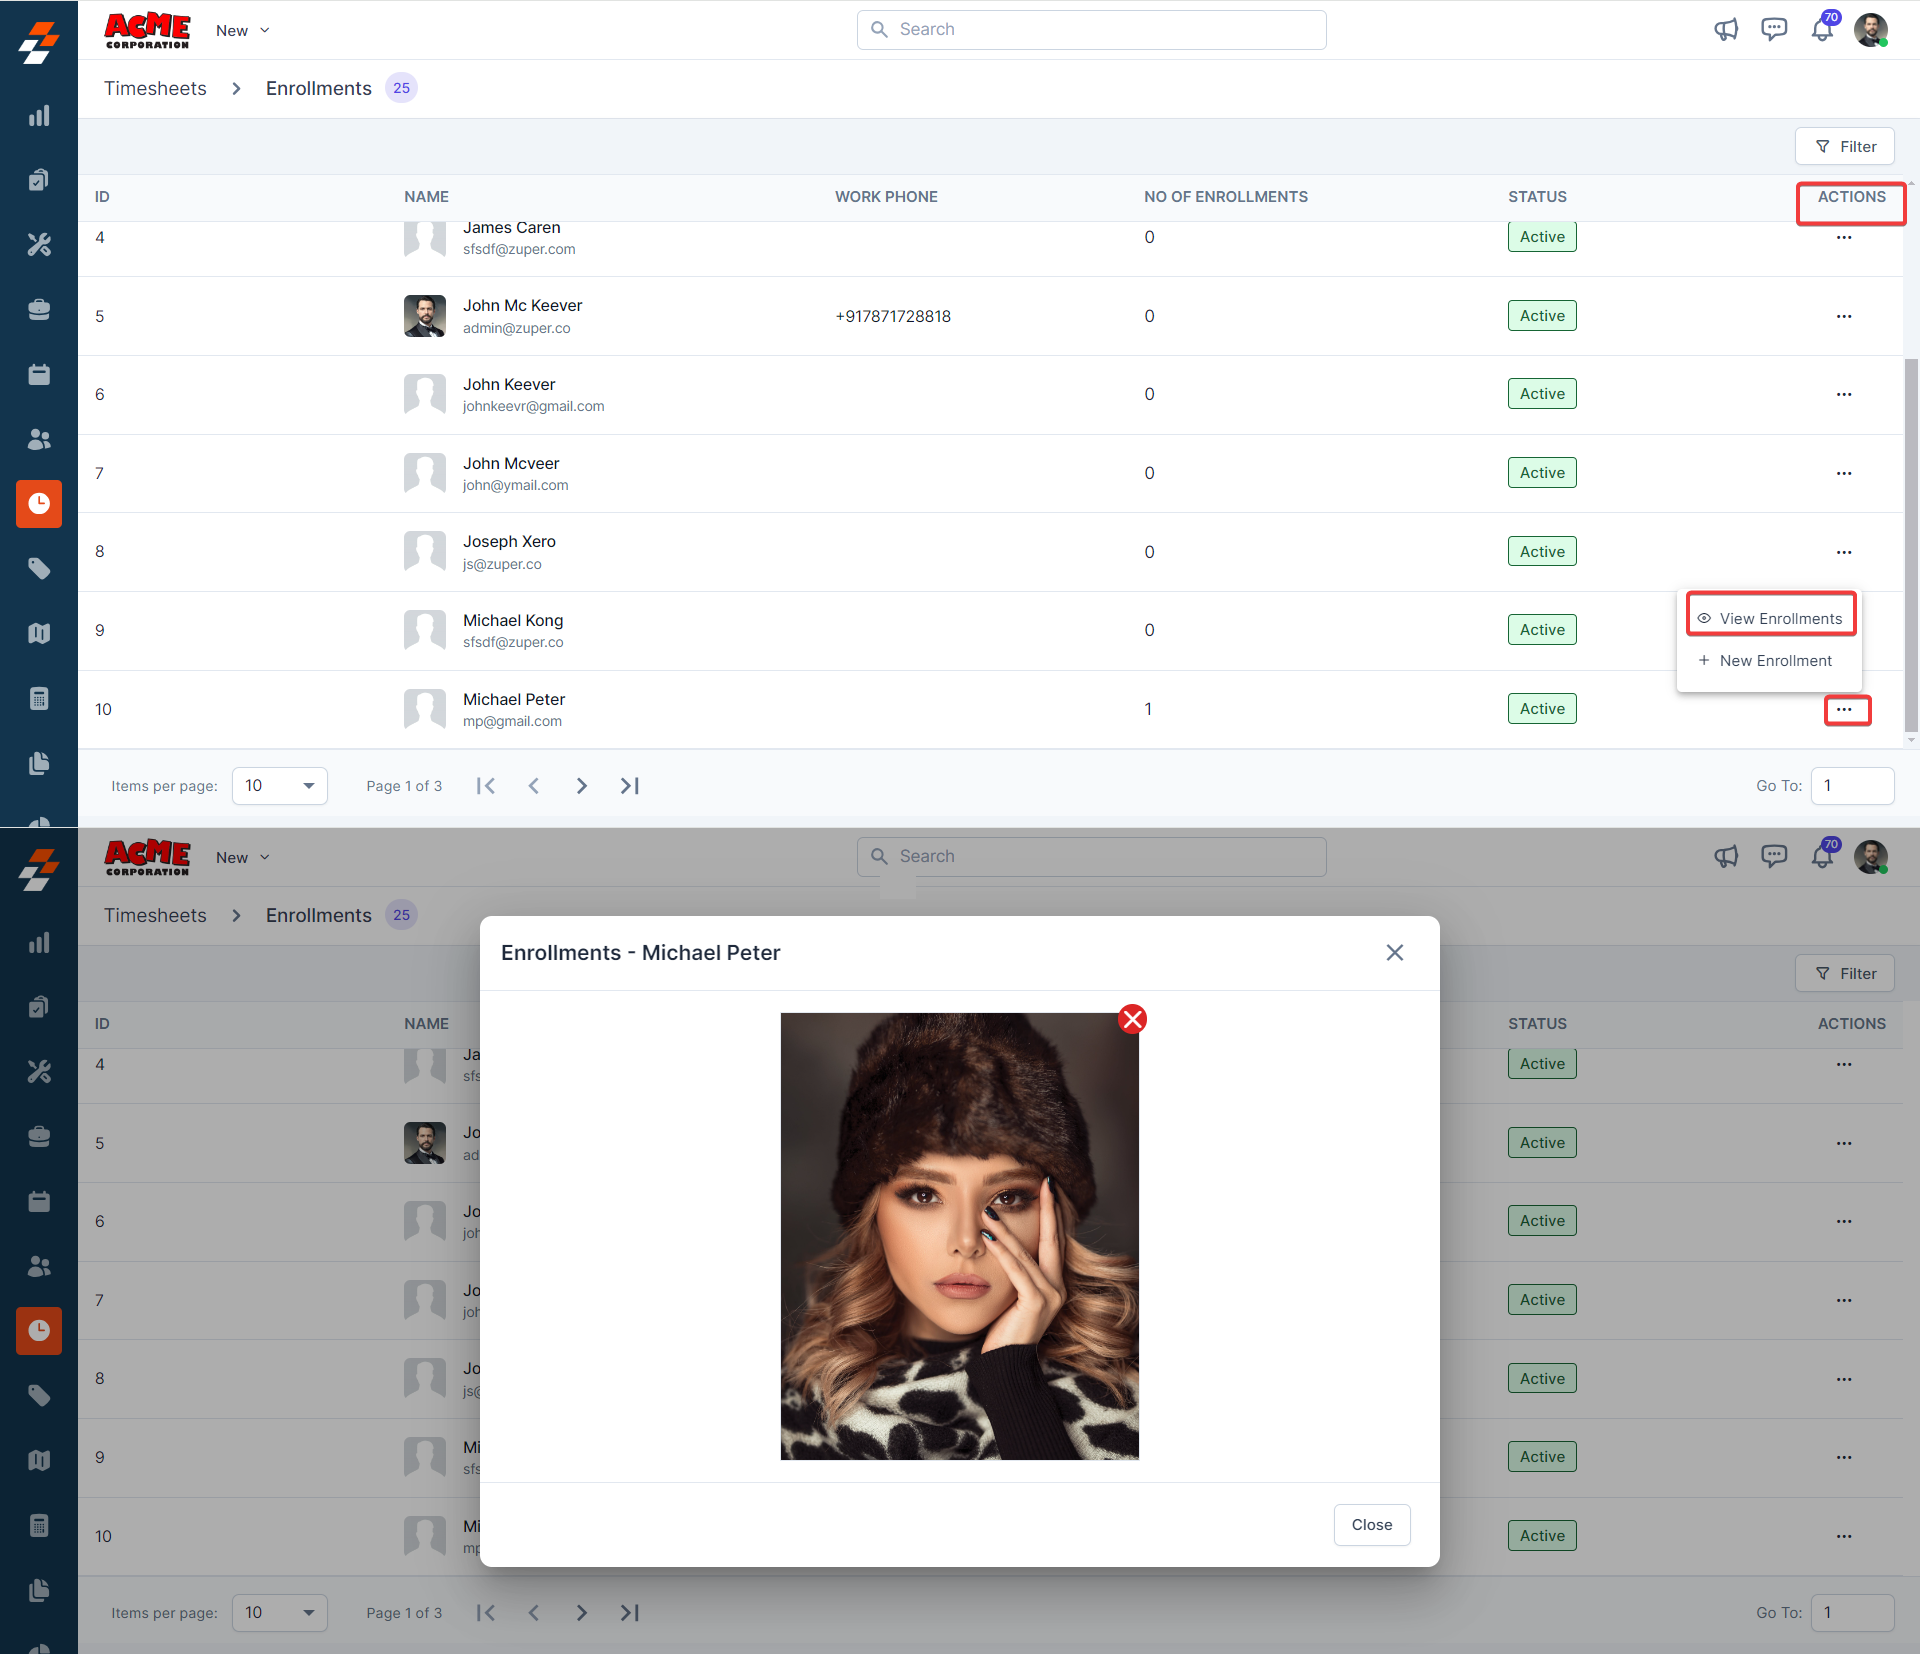The width and height of the screenshot is (1920, 1654).
Task: Open the calendar icon in upper sidebar
Action: pos(39,375)
